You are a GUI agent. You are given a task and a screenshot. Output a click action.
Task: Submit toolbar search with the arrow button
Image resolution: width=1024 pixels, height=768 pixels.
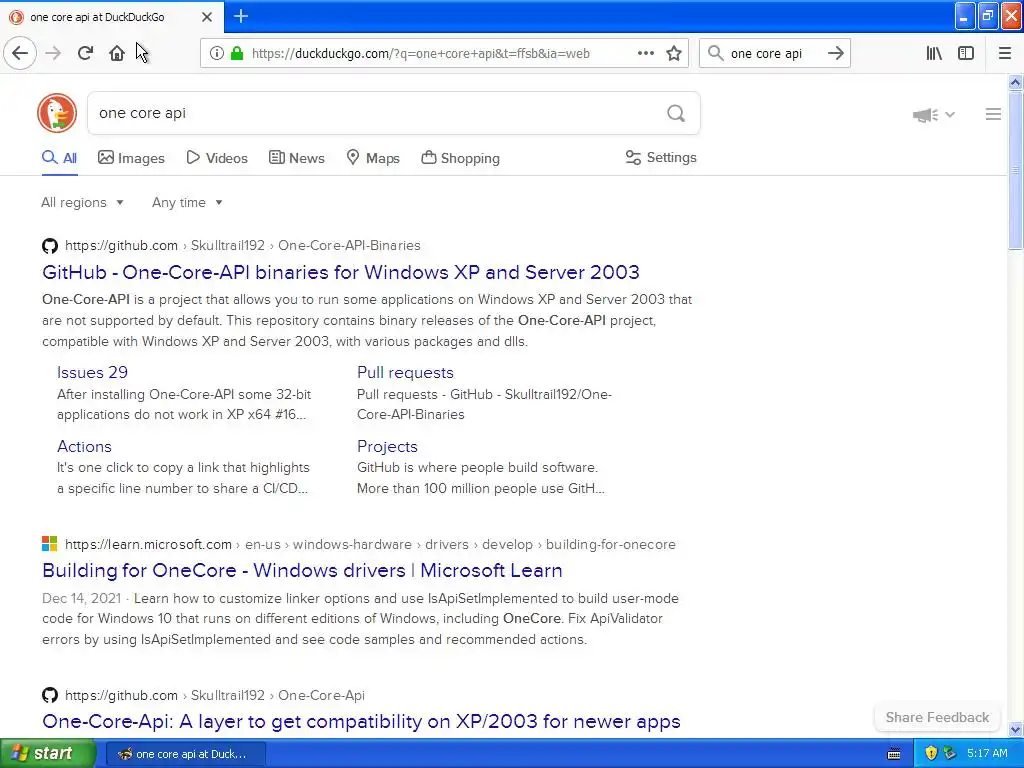tap(835, 54)
